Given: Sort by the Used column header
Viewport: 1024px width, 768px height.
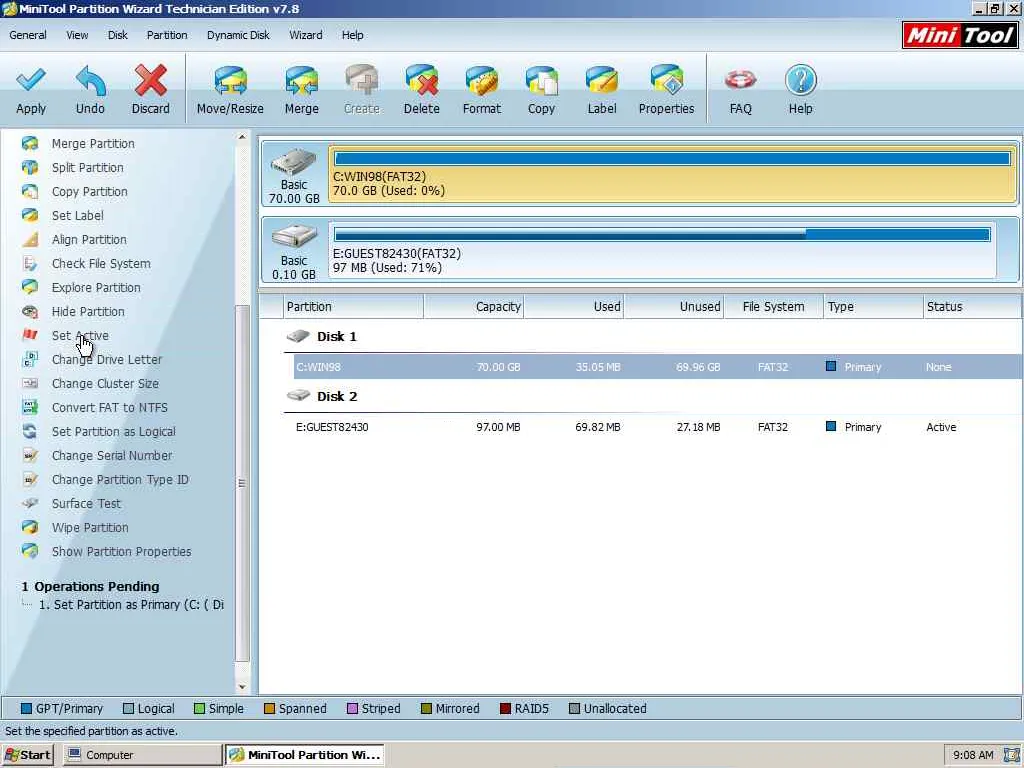Looking at the screenshot, I should click(574, 306).
